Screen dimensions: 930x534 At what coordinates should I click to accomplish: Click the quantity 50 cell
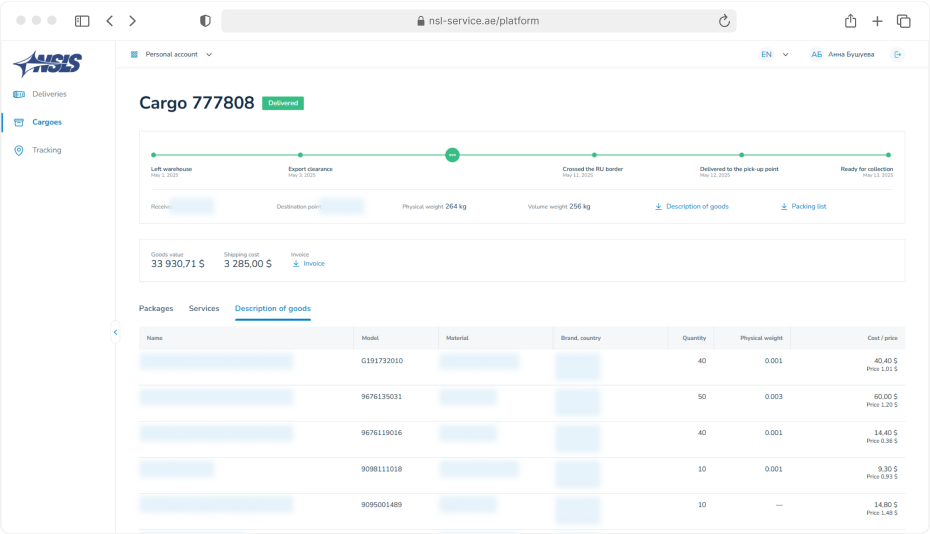click(x=702, y=396)
